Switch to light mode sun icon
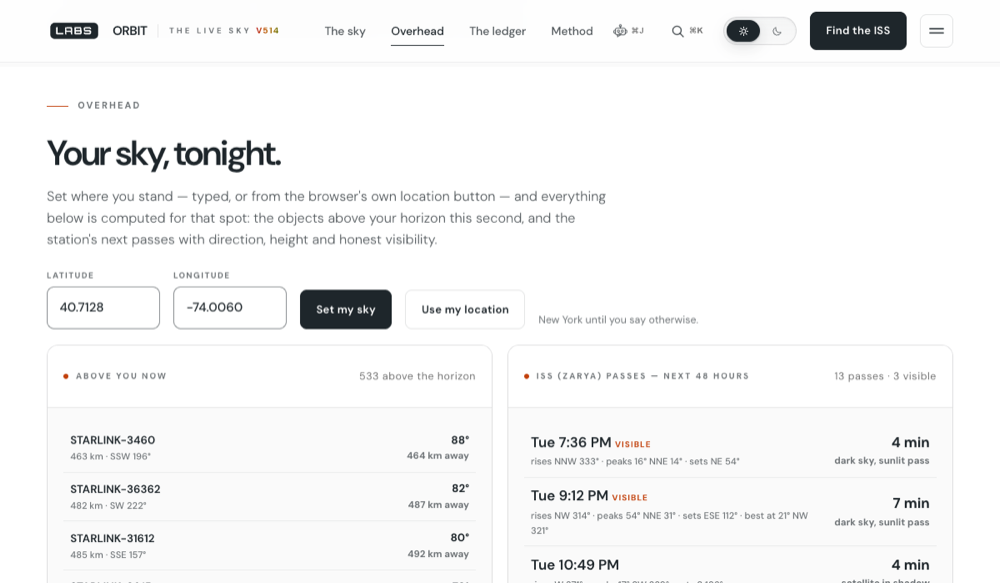This screenshot has width=1000, height=583. coord(743,31)
